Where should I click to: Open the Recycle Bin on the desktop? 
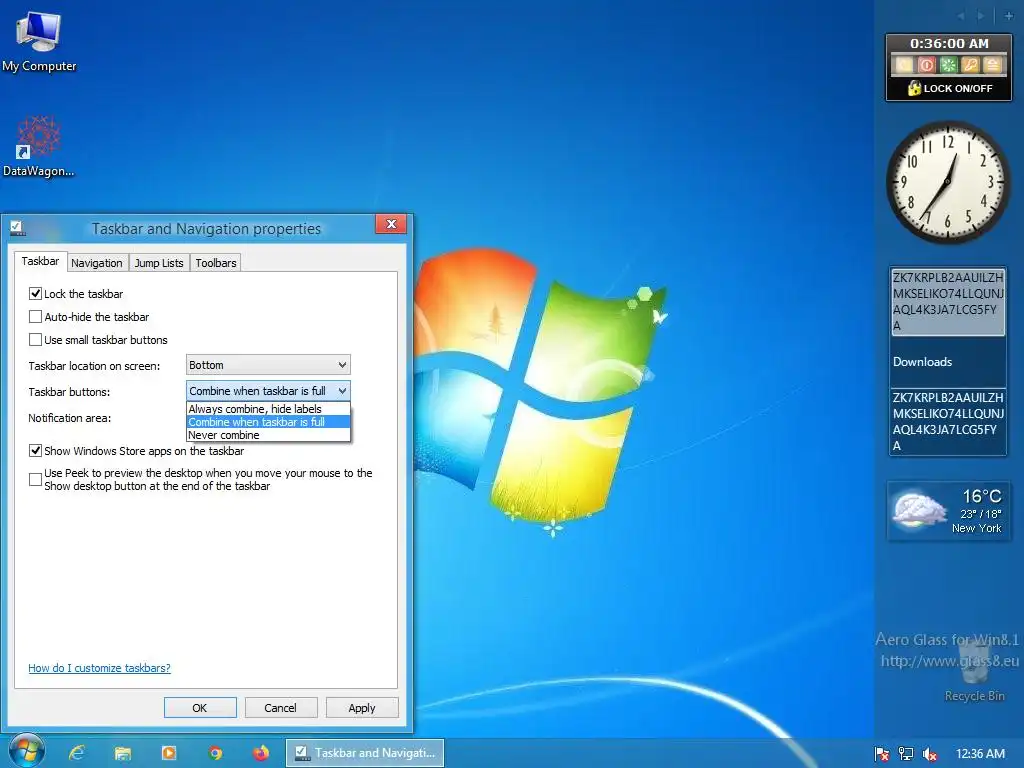(x=974, y=669)
